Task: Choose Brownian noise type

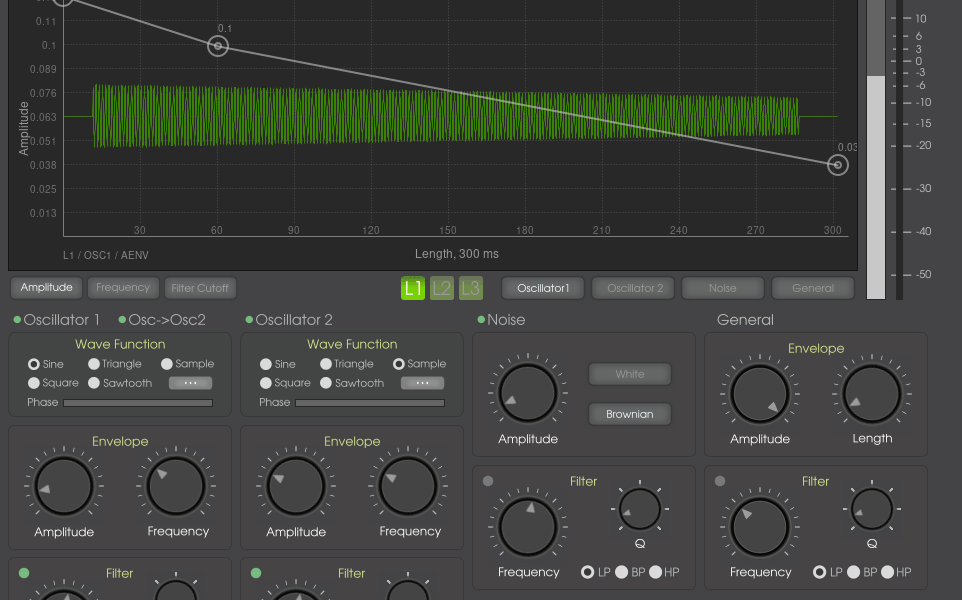Action: pyautogui.click(x=630, y=414)
